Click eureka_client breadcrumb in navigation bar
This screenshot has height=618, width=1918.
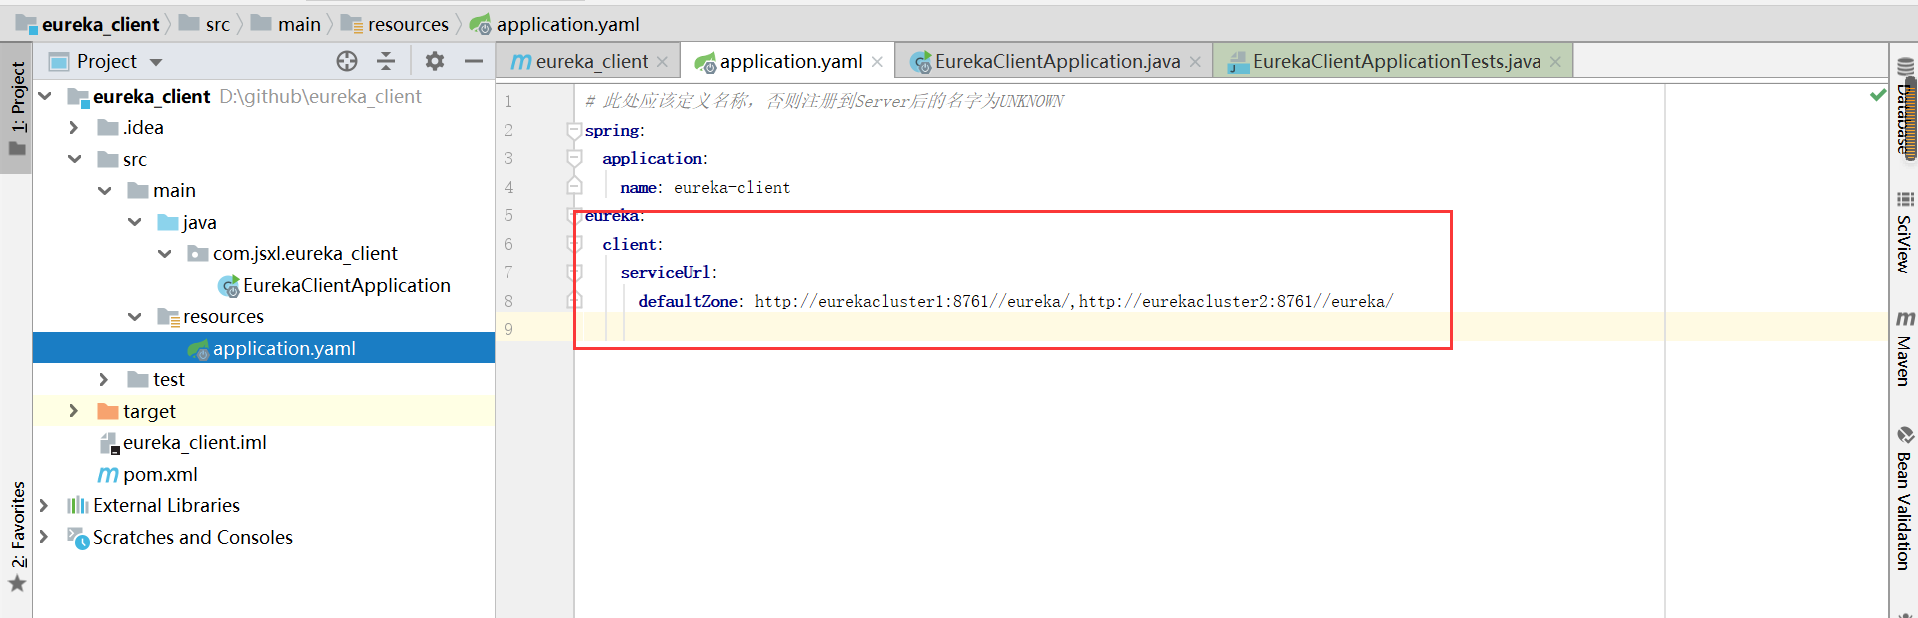[x=88, y=24]
